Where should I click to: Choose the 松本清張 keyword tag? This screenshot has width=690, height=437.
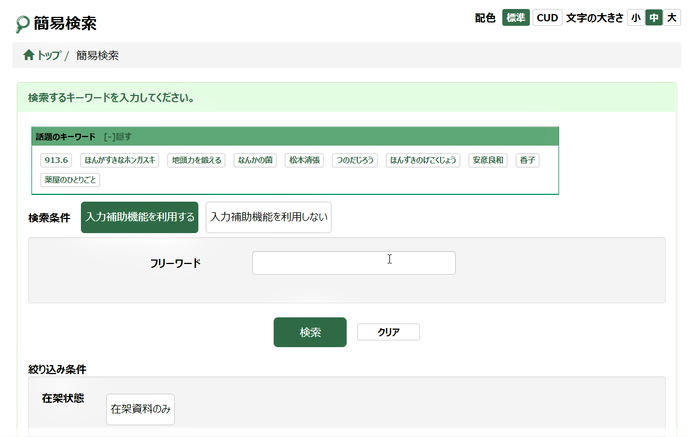(304, 160)
